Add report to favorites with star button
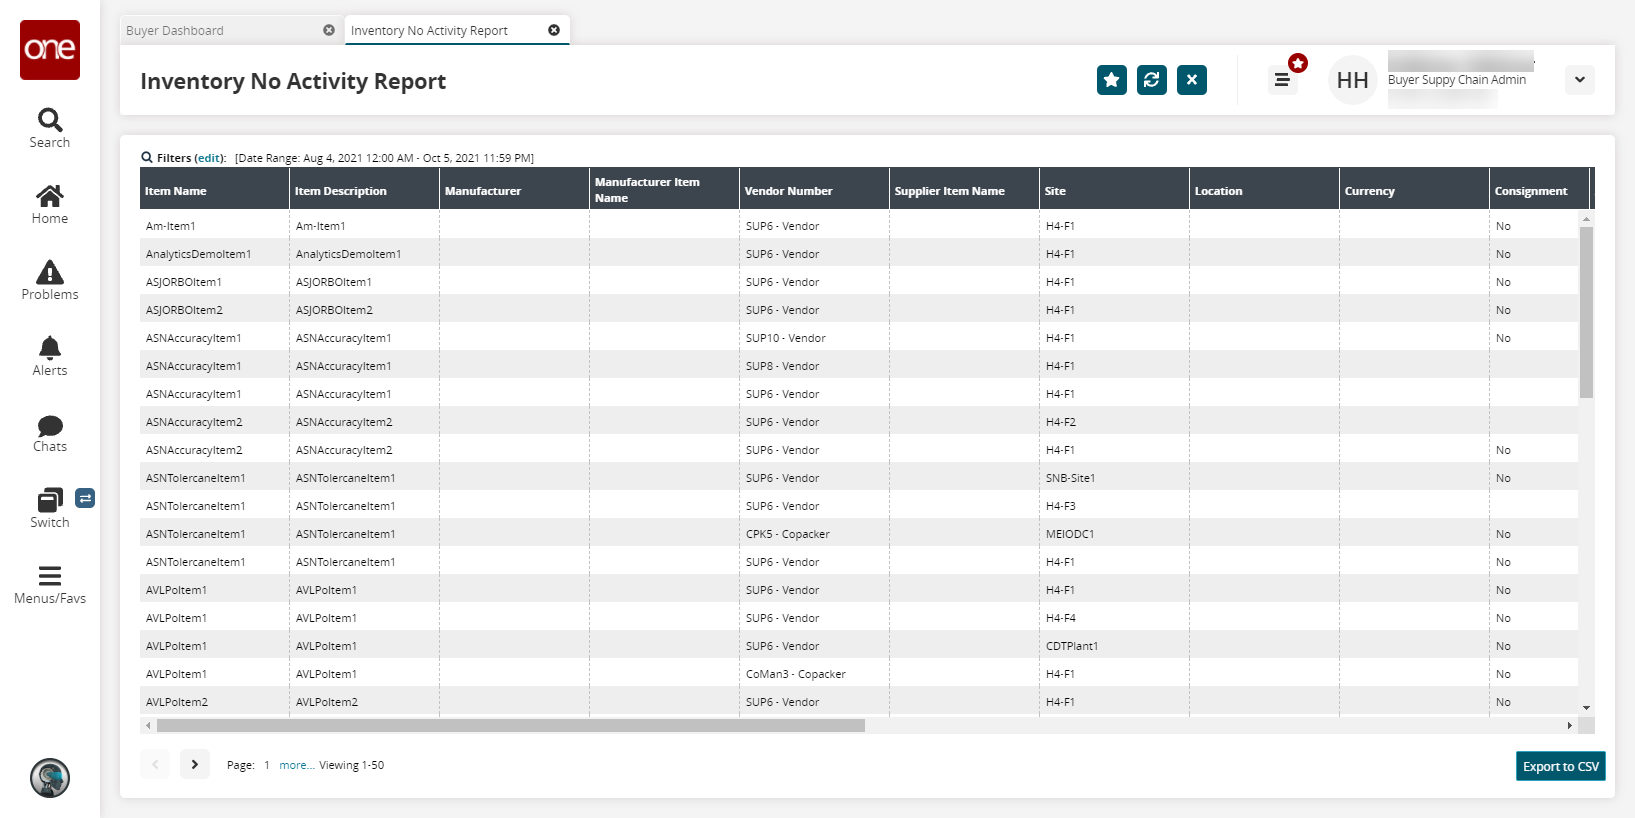The image size is (1635, 818). (x=1111, y=80)
